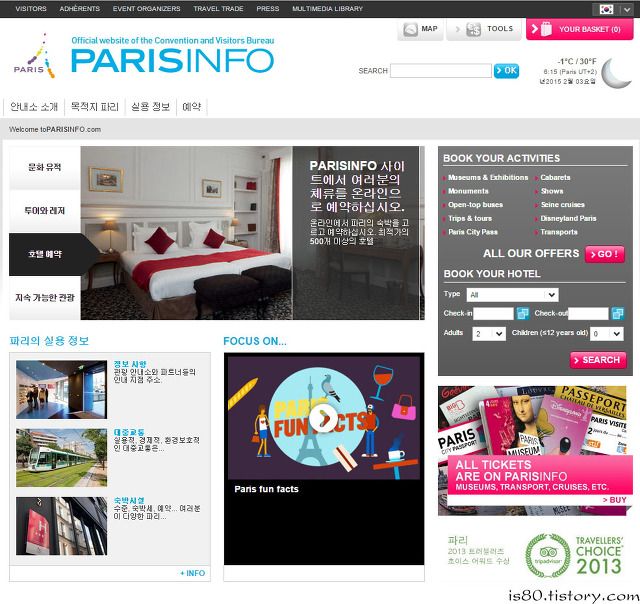The width and height of the screenshot is (640, 604).
Task: Open the Trips & tours link
Action: pos(469,218)
